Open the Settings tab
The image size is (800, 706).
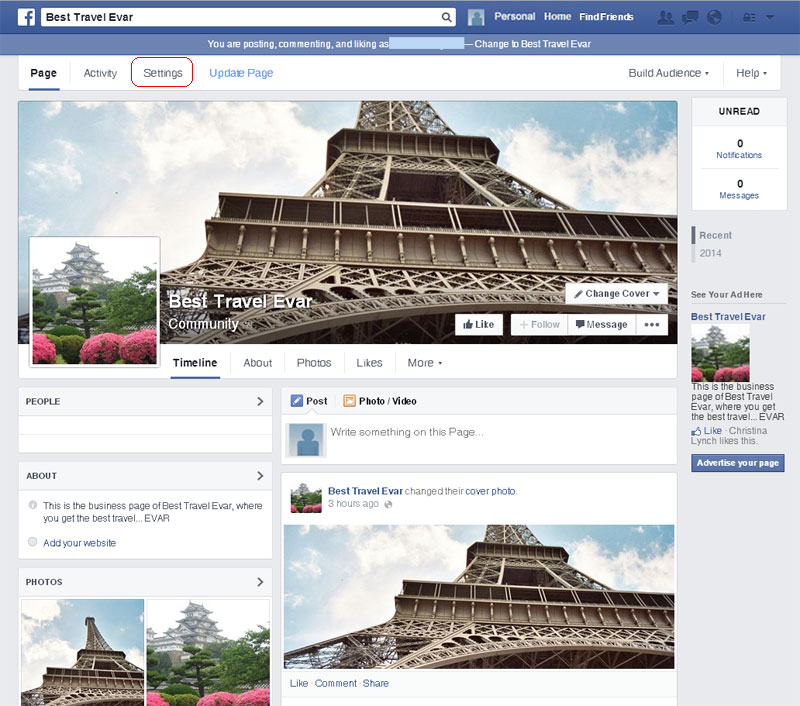point(162,73)
